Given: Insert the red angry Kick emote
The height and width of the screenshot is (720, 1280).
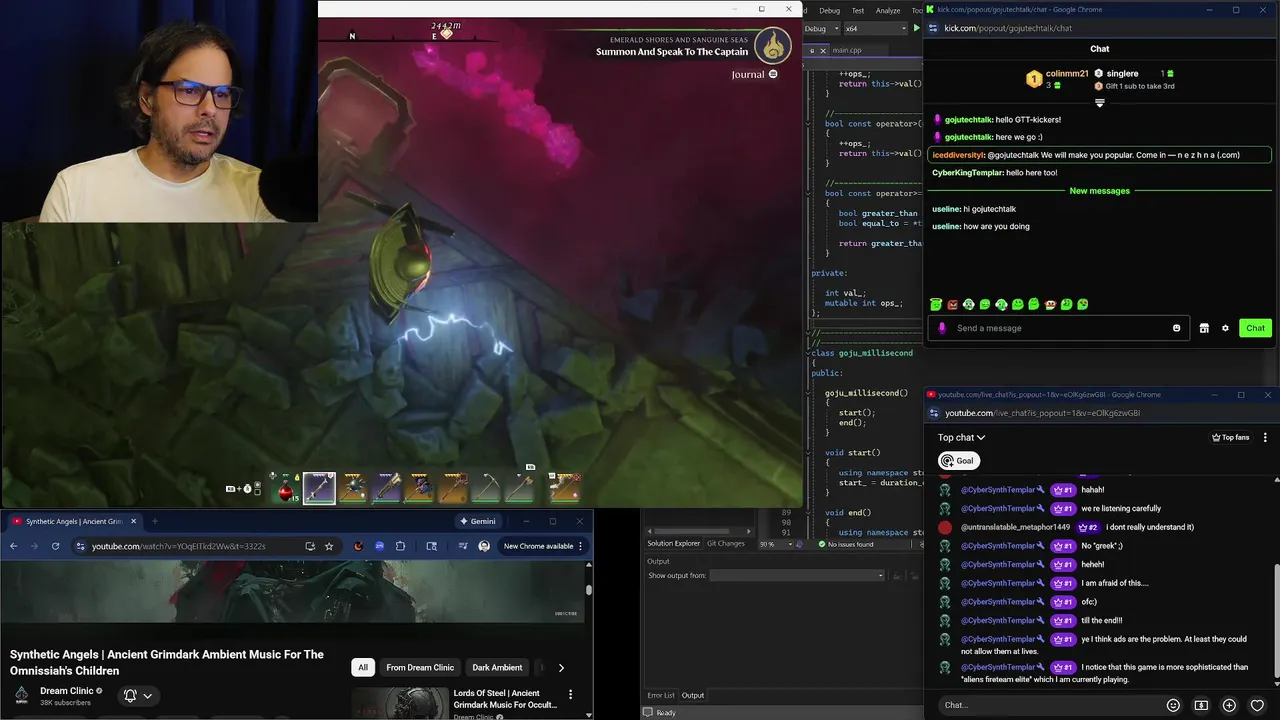Looking at the screenshot, I should pyautogui.click(x=952, y=304).
